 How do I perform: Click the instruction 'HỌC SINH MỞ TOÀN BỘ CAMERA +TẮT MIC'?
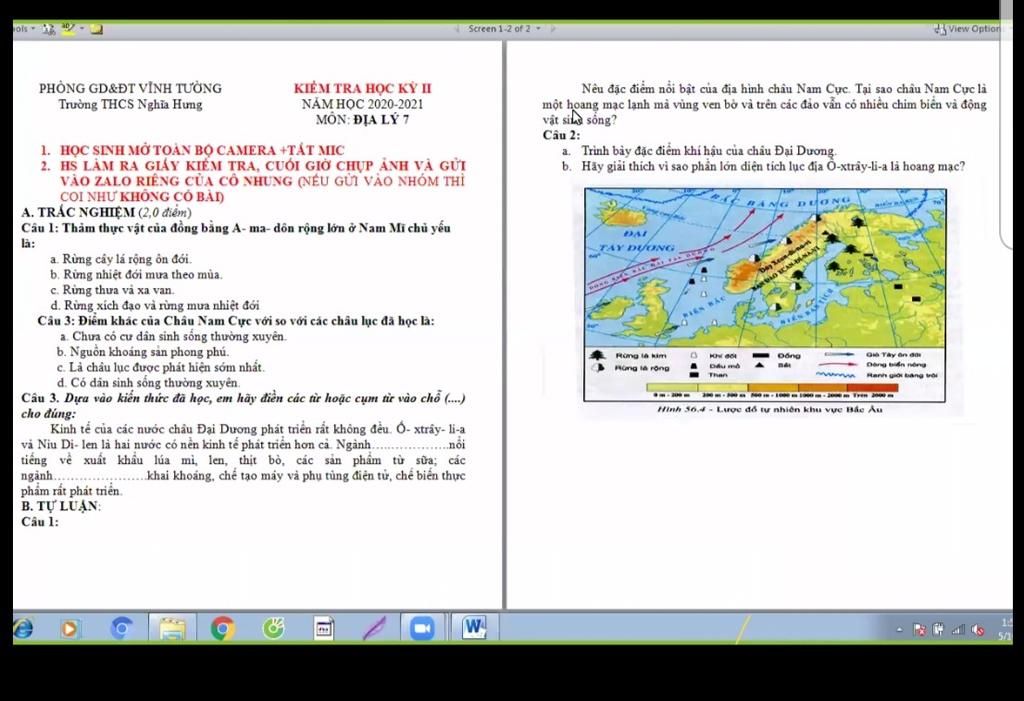click(202, 150)
